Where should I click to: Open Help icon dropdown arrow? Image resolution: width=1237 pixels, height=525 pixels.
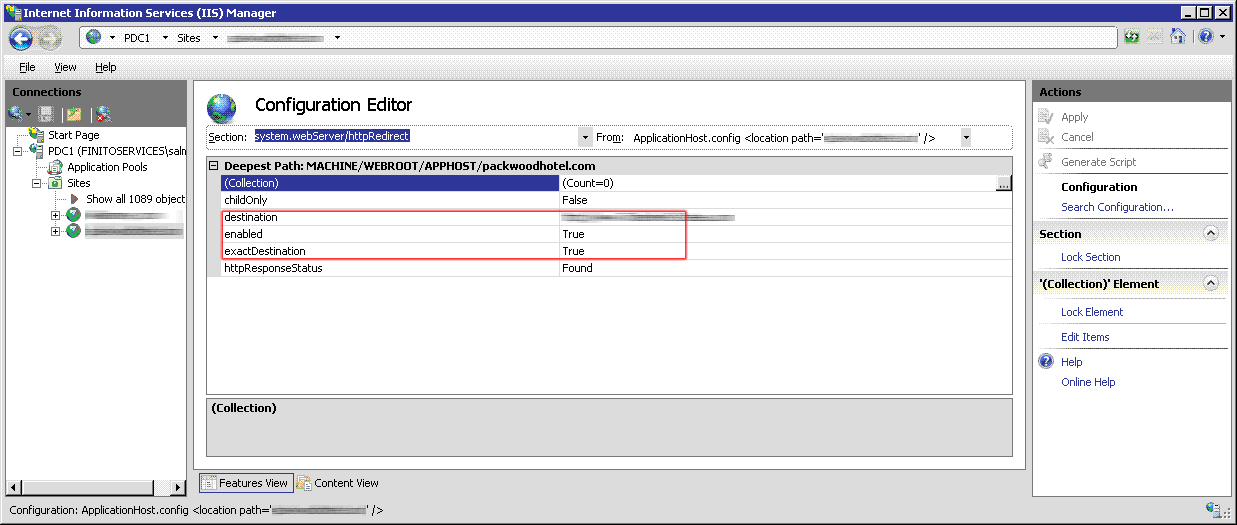click(x=1222, y=38)
